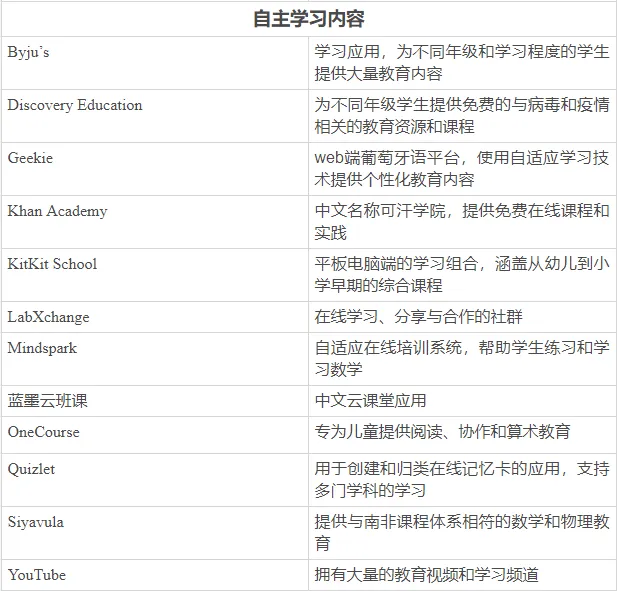Image resolution: width=617 pixels, height=591 pixels.
Task: Click the table header 自主学习内容
Action: (x=308, y=18)
